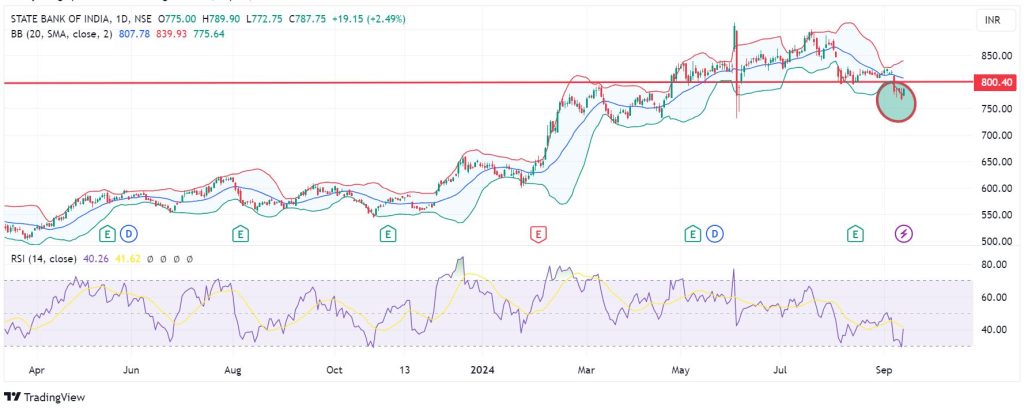Viewport: 1024px width, 411px height.
Task: Open the green E earnings marker above Aug 2023
Action: point(241,233)
